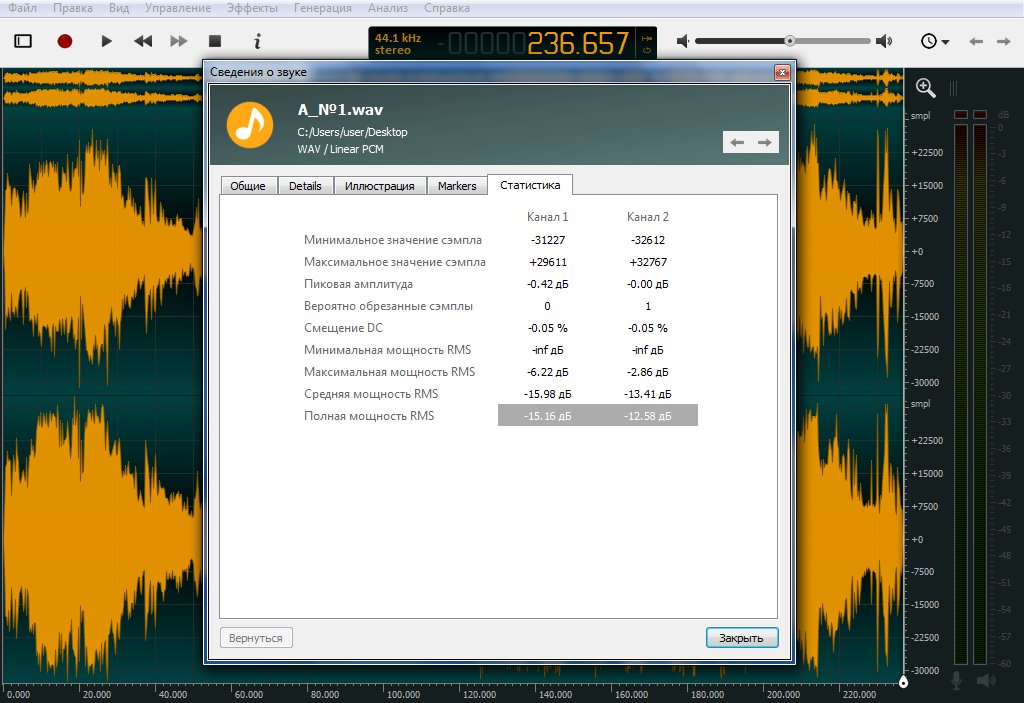Switch to the Общие tab
The height and width of the screenshot is (703, 1024).
(248, 186)
